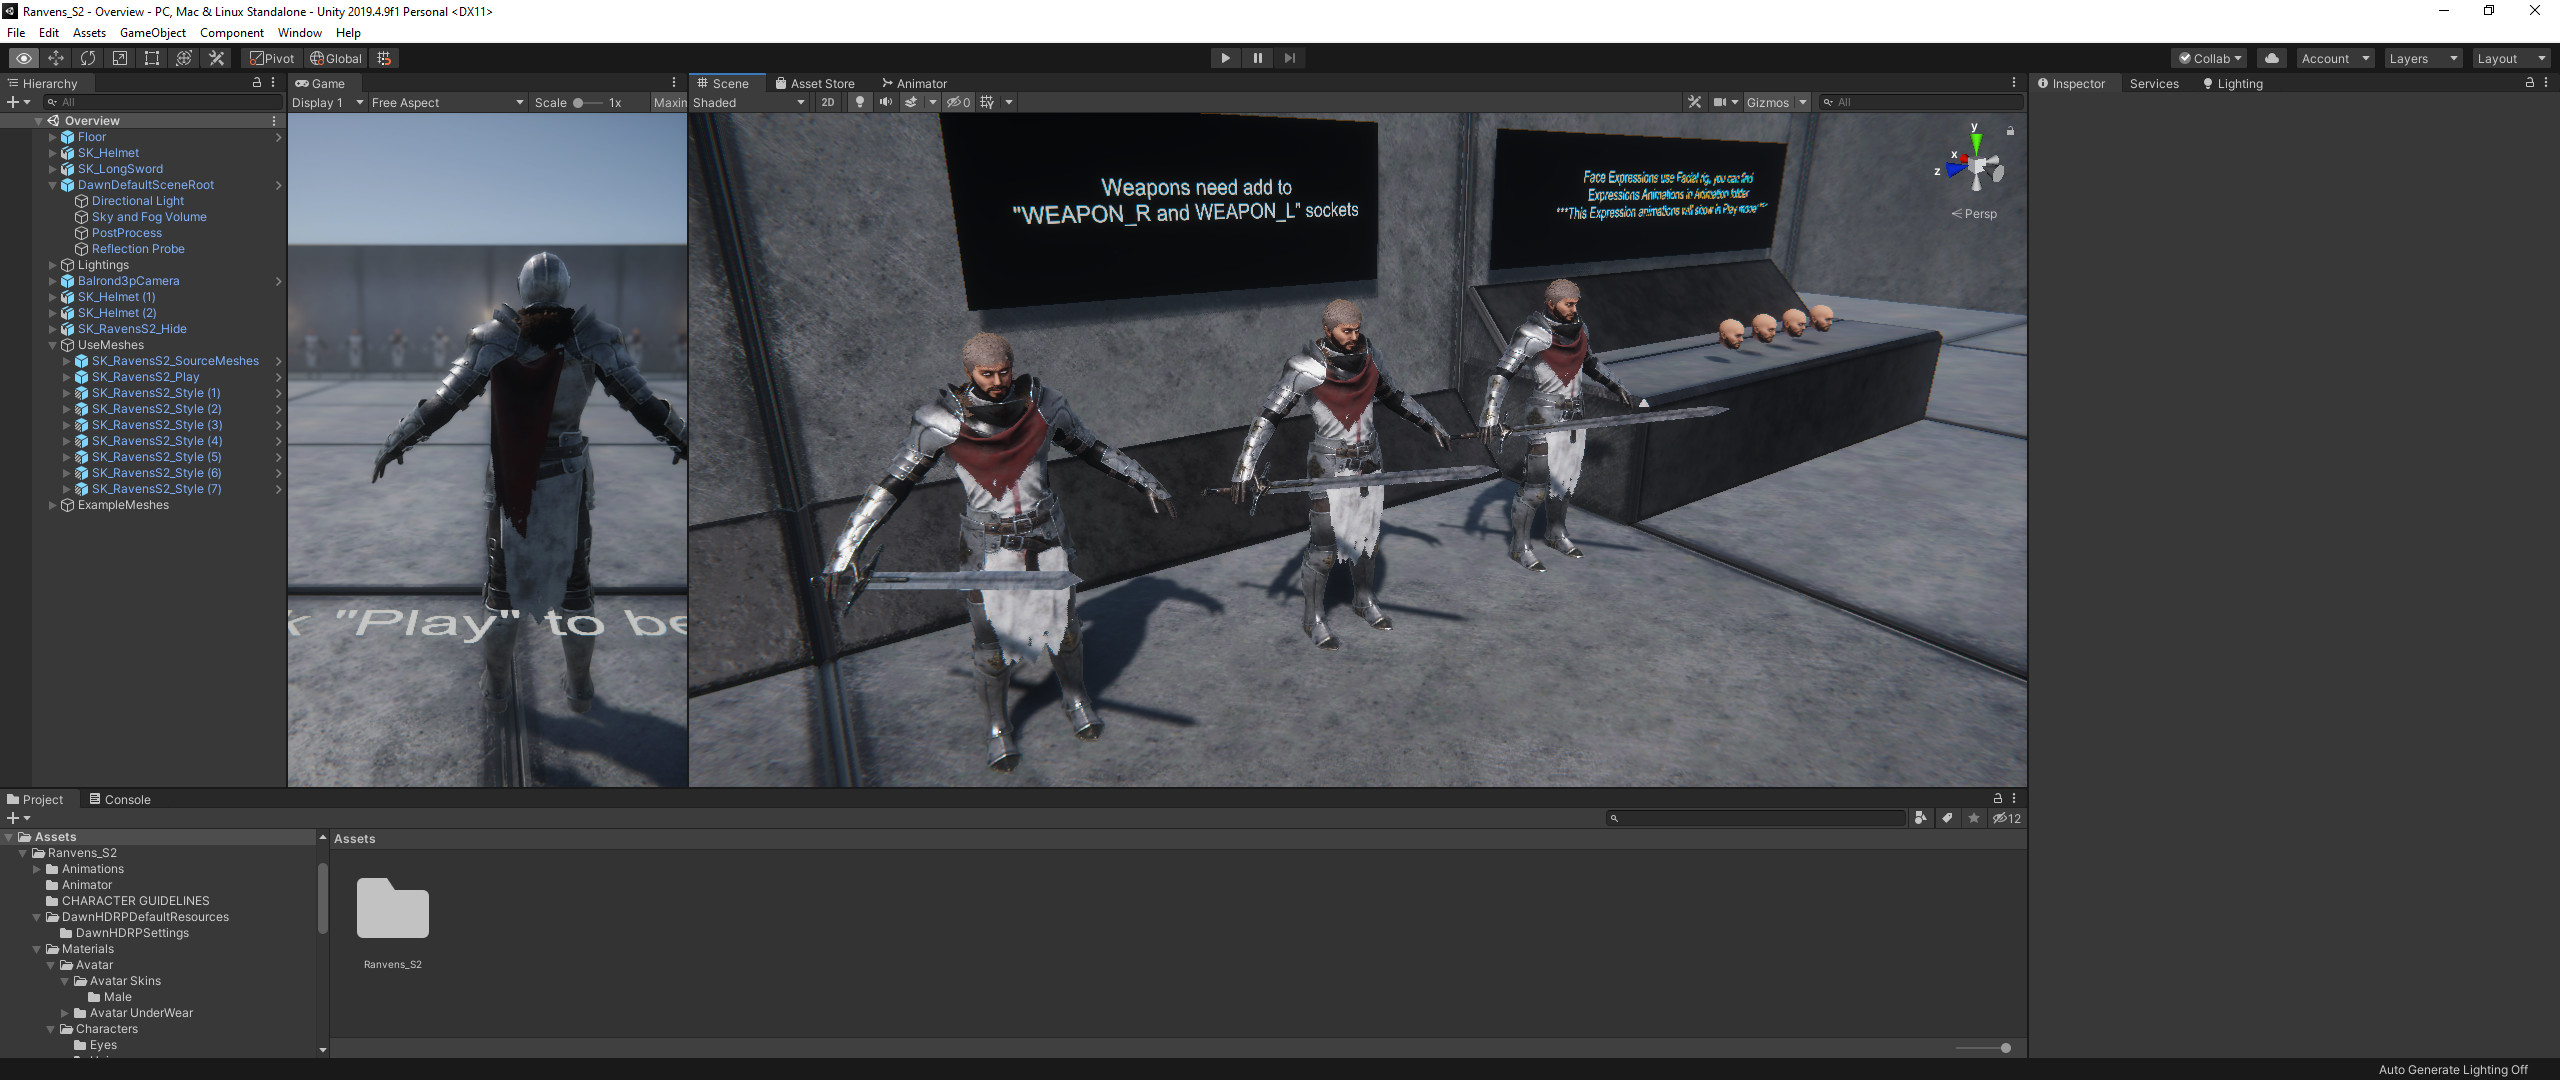This screenshot has height=1080, width=2560.
Task: Toggle hidden objects visibility in Scene
Action: (x=958, y=102)
